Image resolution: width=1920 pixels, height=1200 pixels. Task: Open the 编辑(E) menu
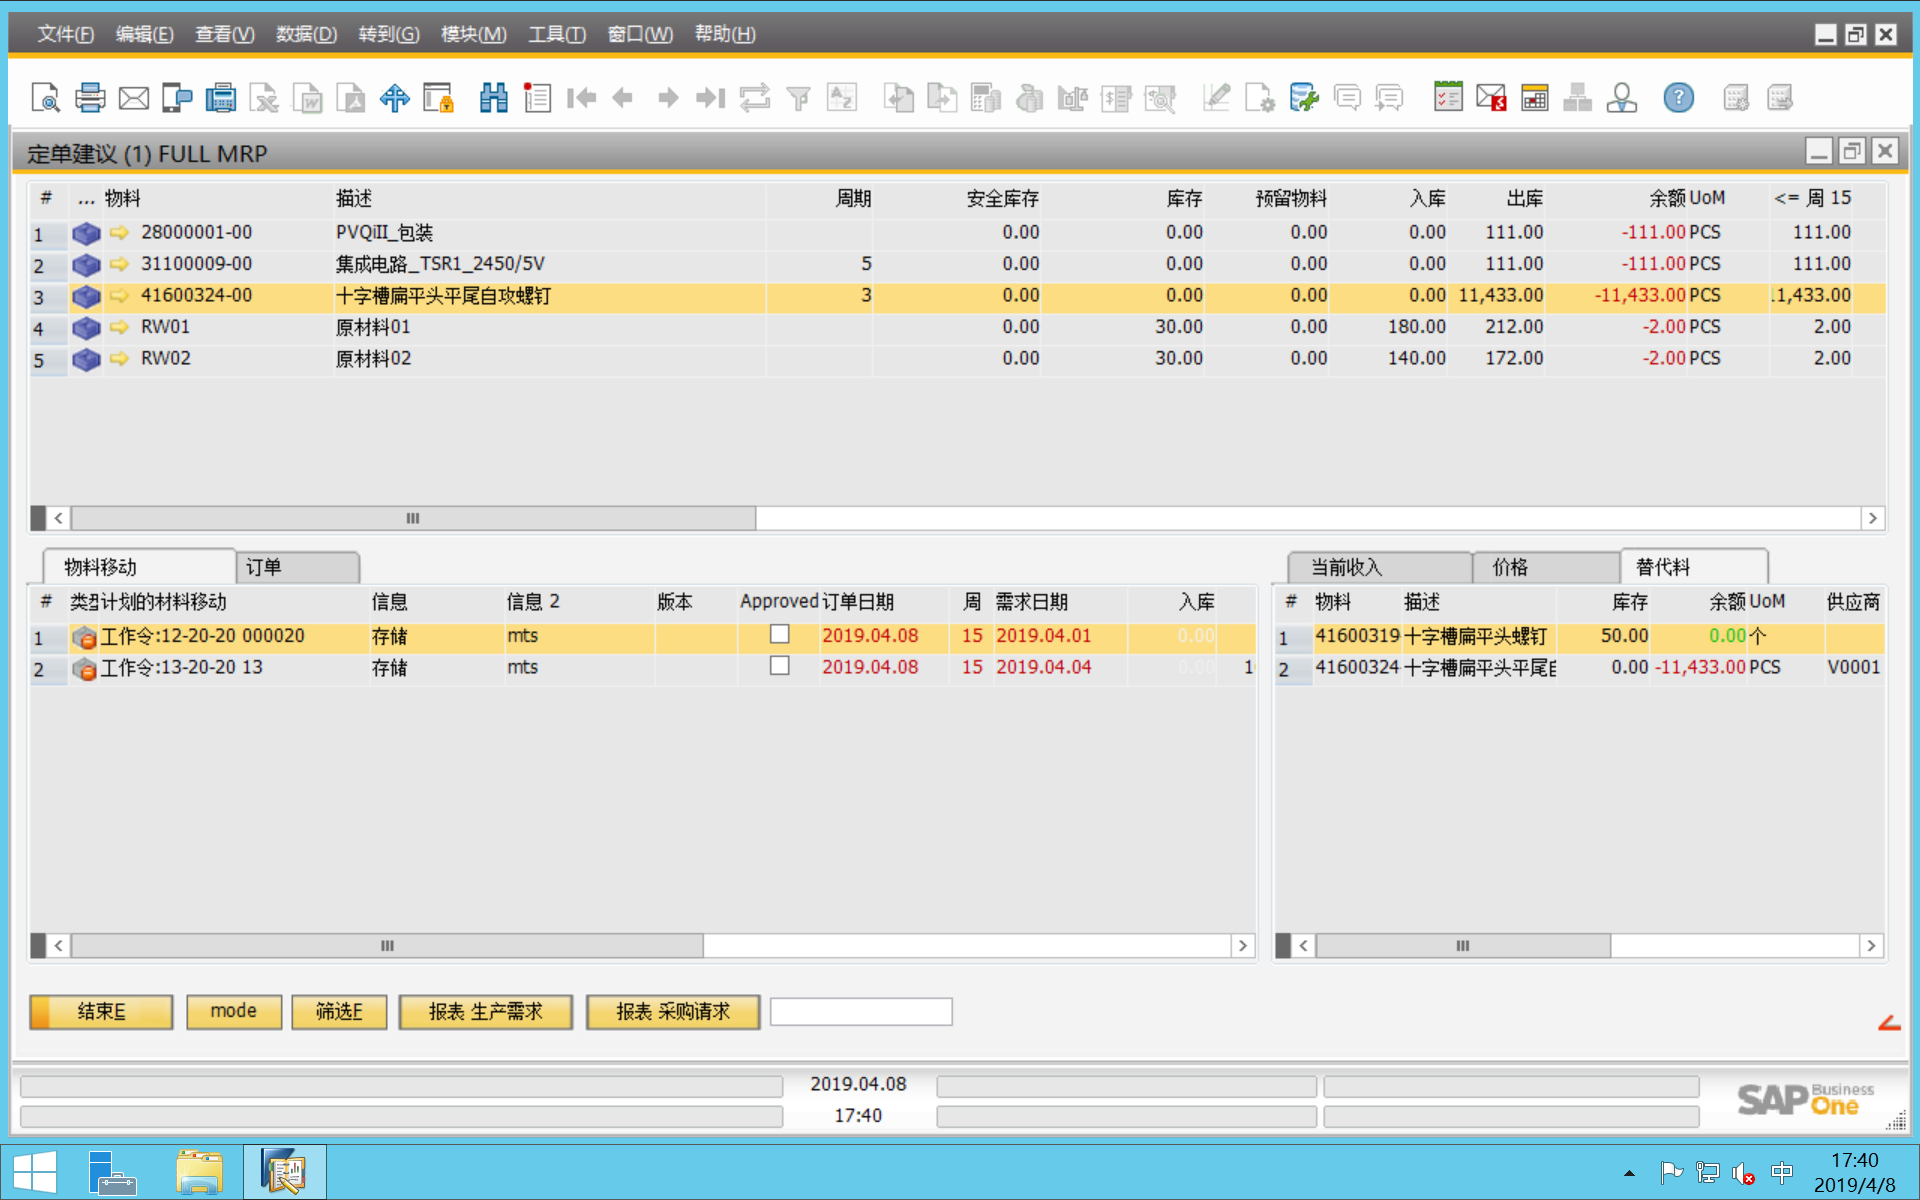[x=145, y=34]
